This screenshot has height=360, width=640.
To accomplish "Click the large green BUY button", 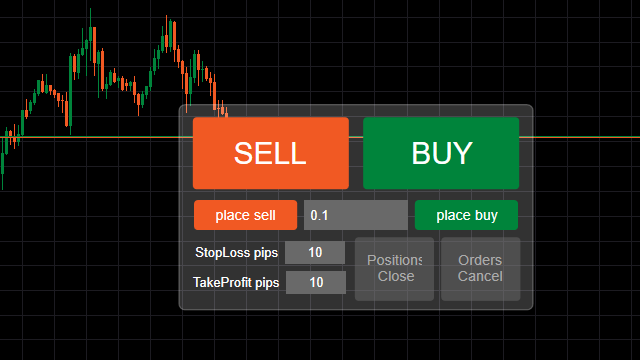I will pyautogui.click(x=441, y=153).
